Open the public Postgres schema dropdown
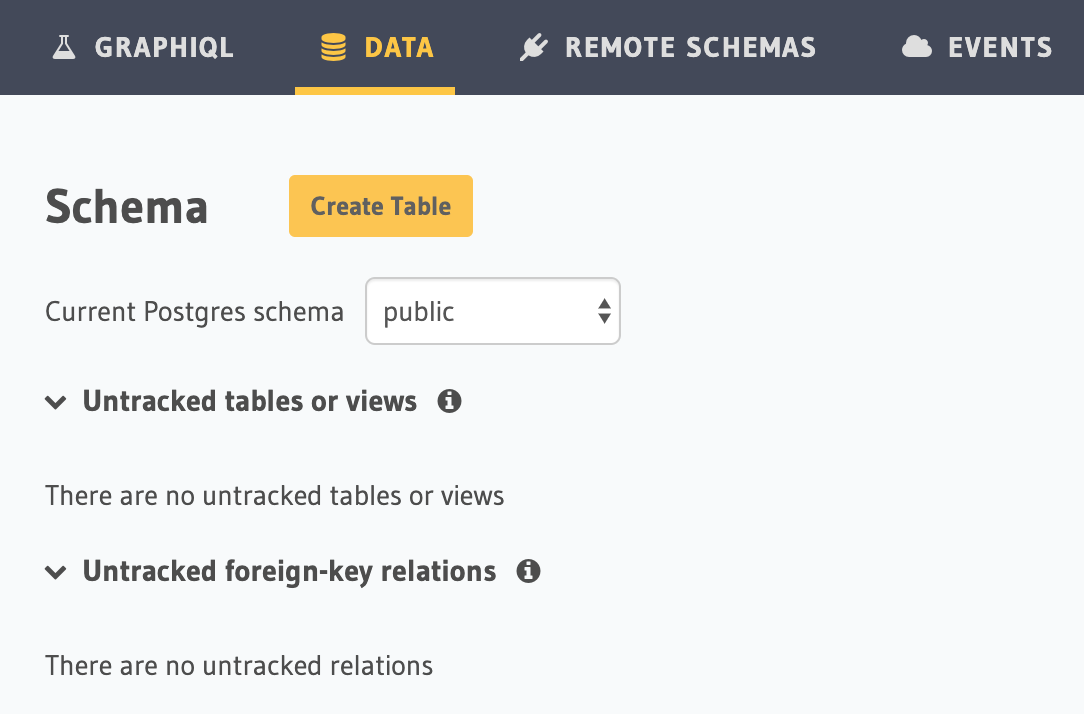 480,312
